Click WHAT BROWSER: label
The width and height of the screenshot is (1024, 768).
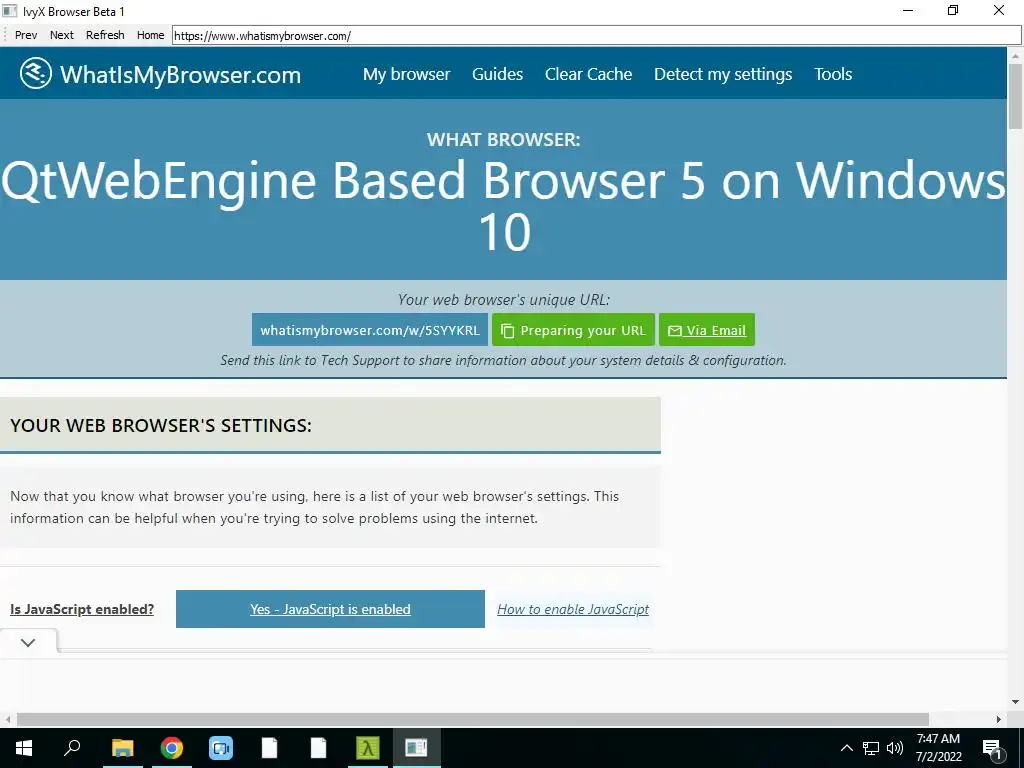[x=504, y=139]
